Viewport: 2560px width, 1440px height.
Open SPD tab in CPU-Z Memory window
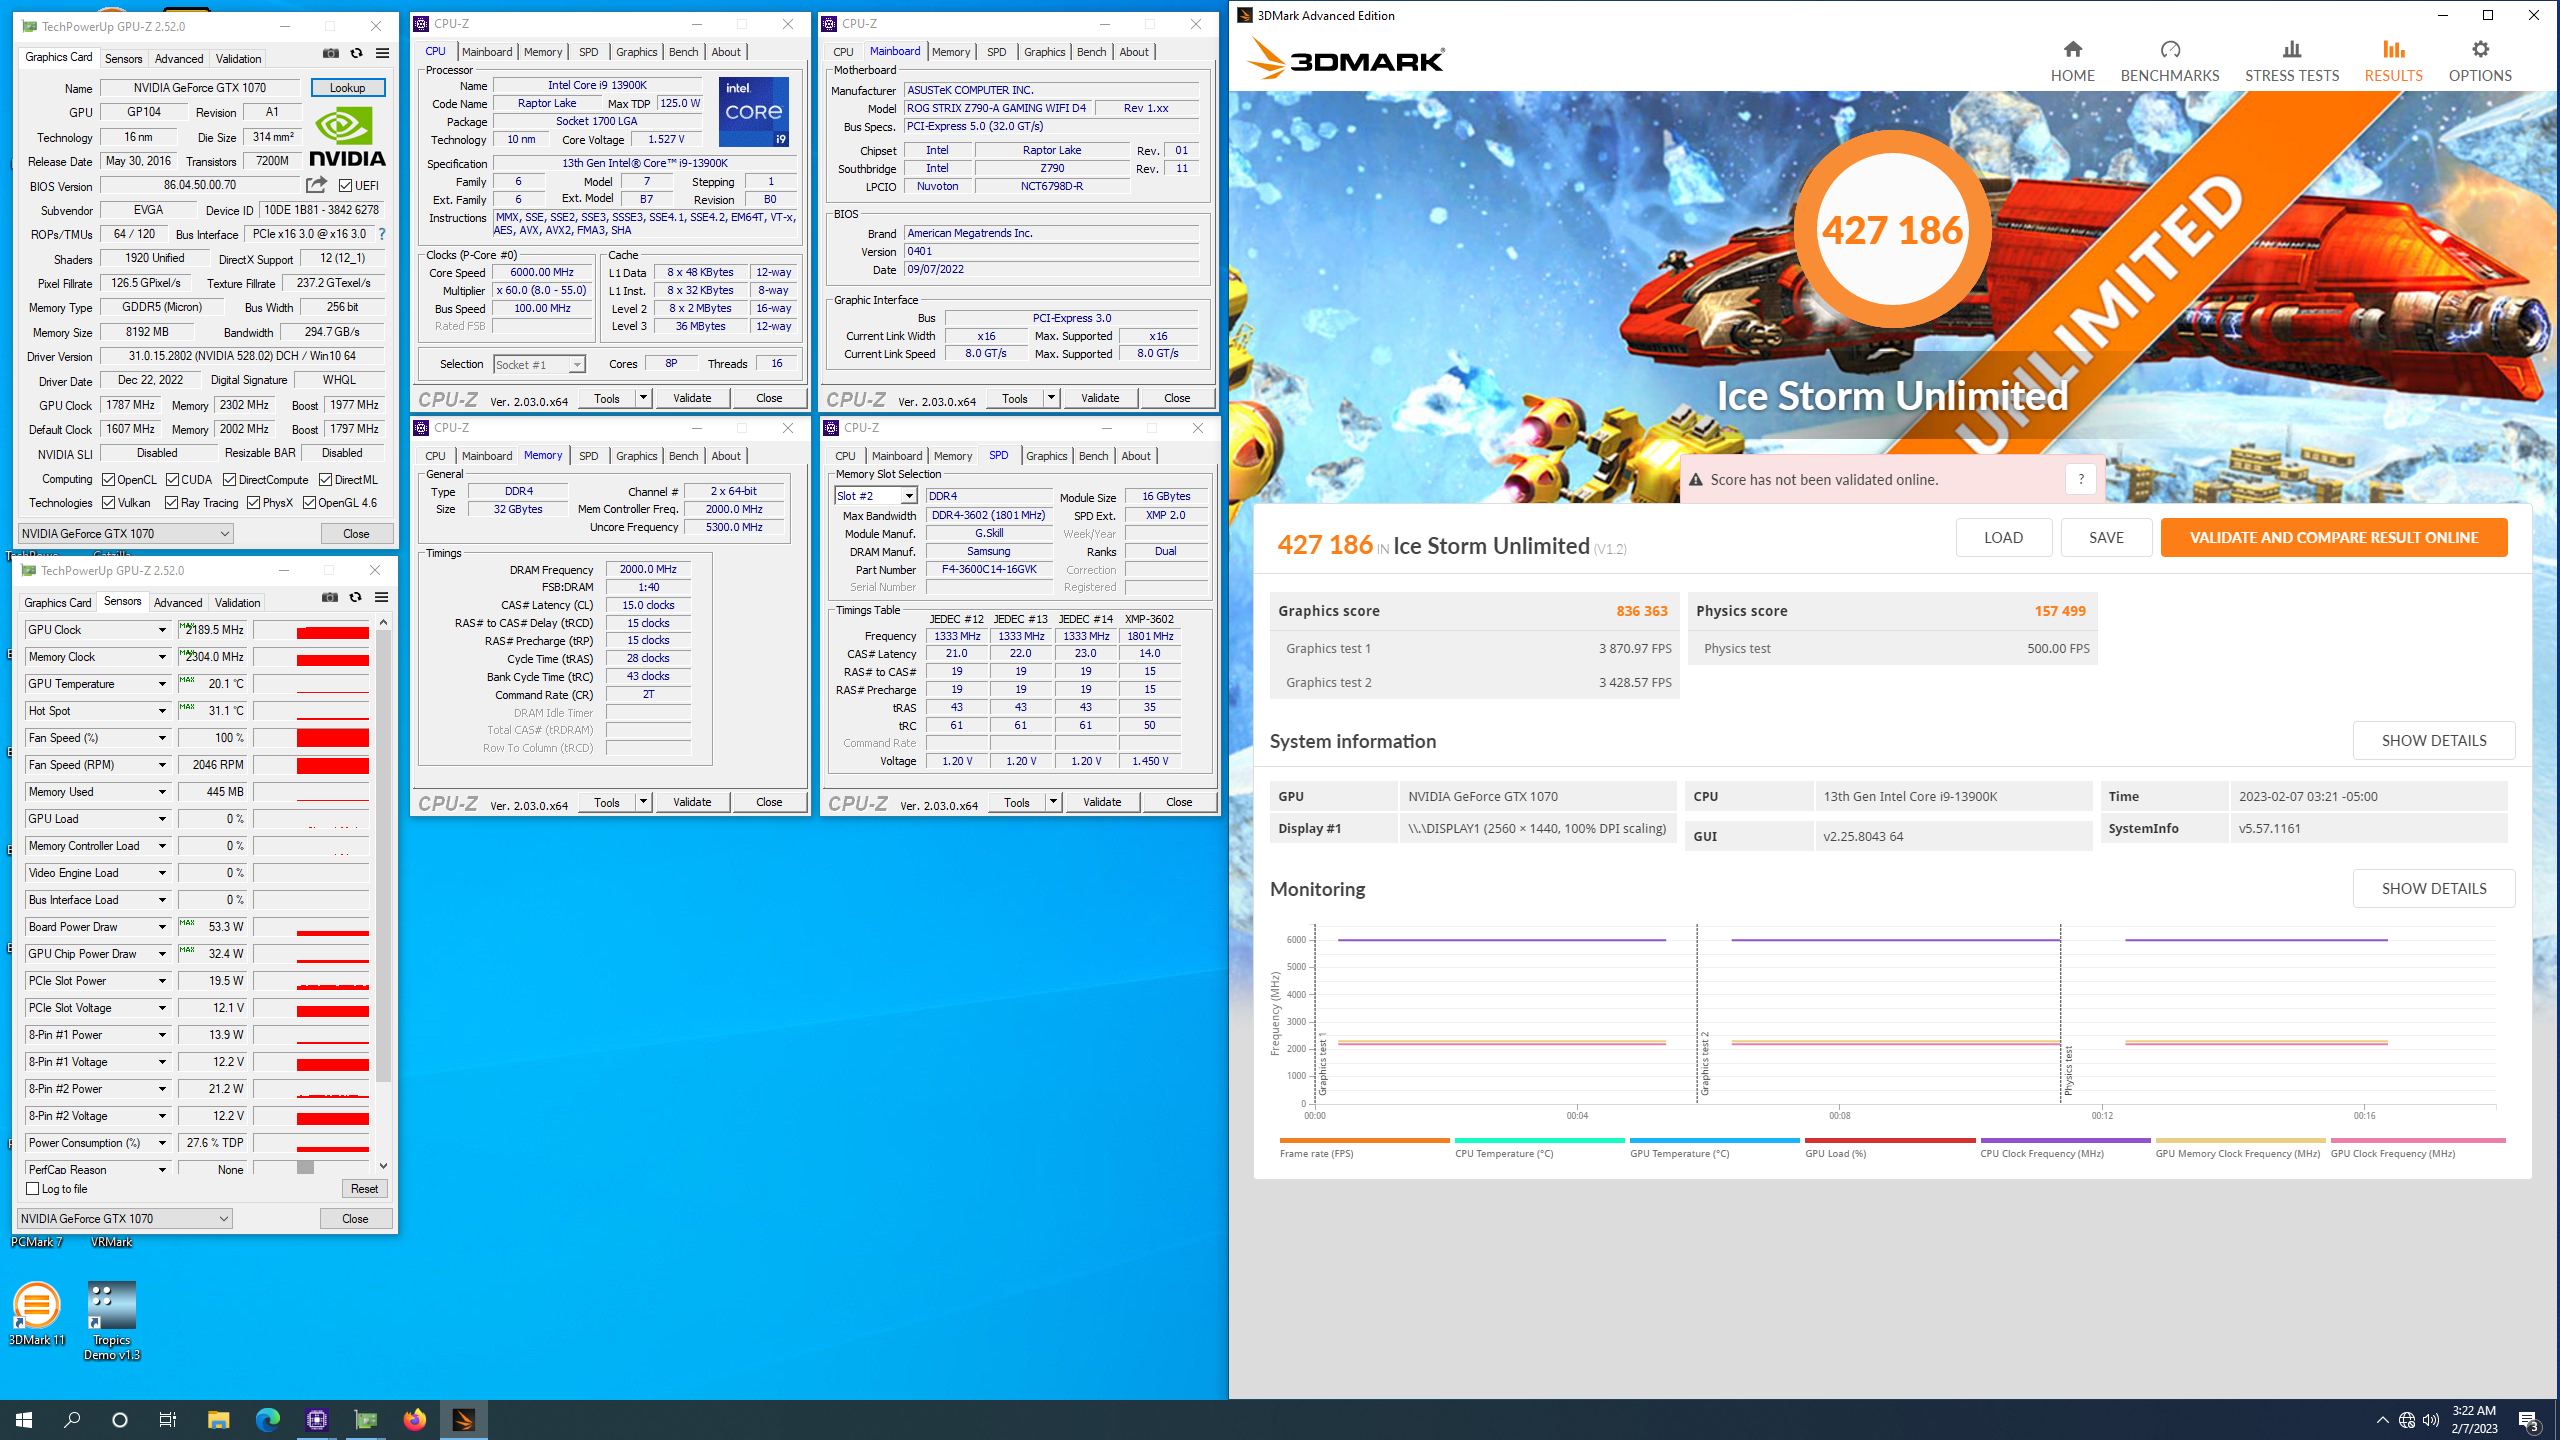tap(588, 456)
